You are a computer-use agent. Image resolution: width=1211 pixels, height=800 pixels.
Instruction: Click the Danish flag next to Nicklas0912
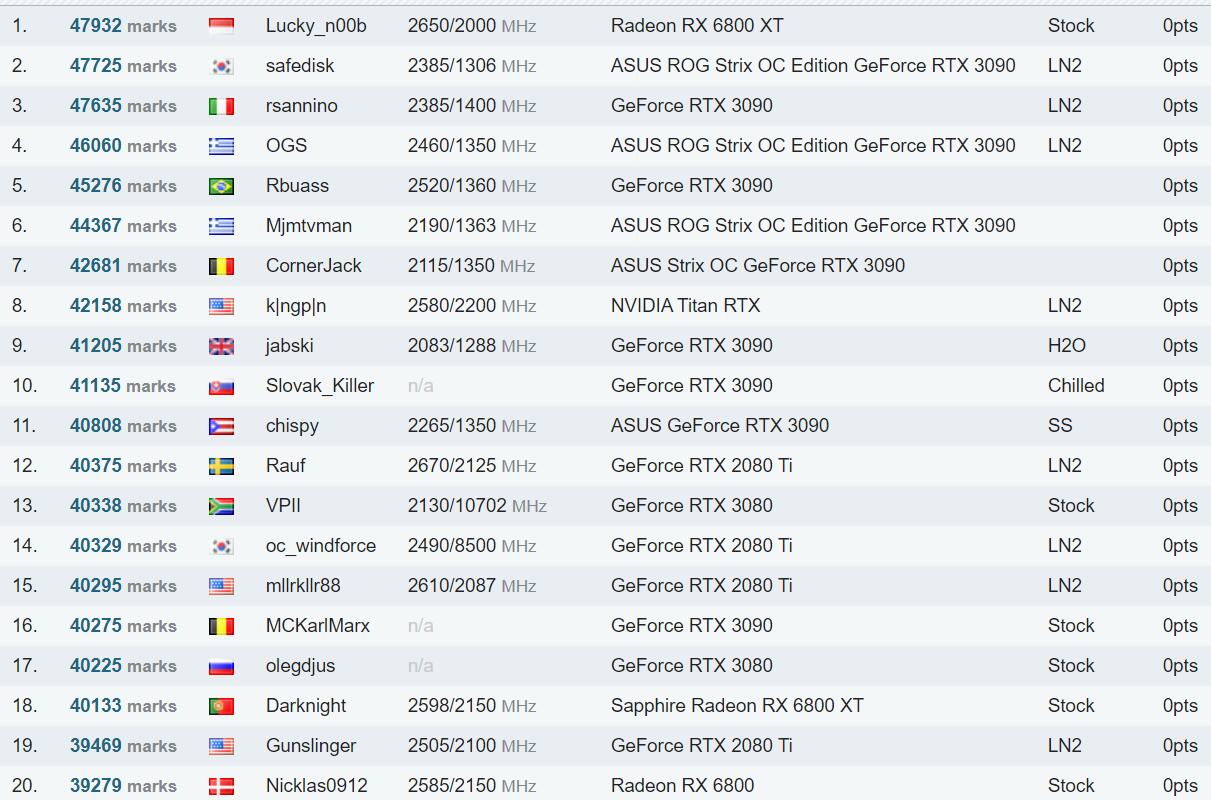click(221, 786)
